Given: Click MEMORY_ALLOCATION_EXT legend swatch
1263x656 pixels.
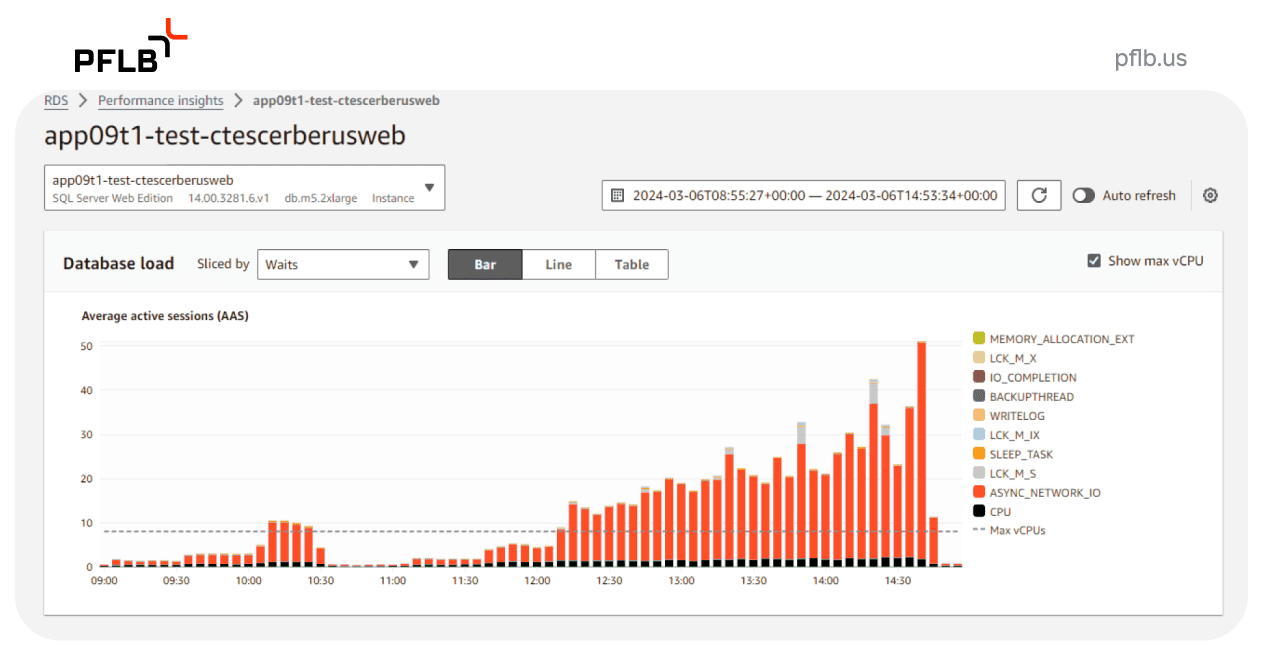Looking at the screenshot, I should click(979, 339).
